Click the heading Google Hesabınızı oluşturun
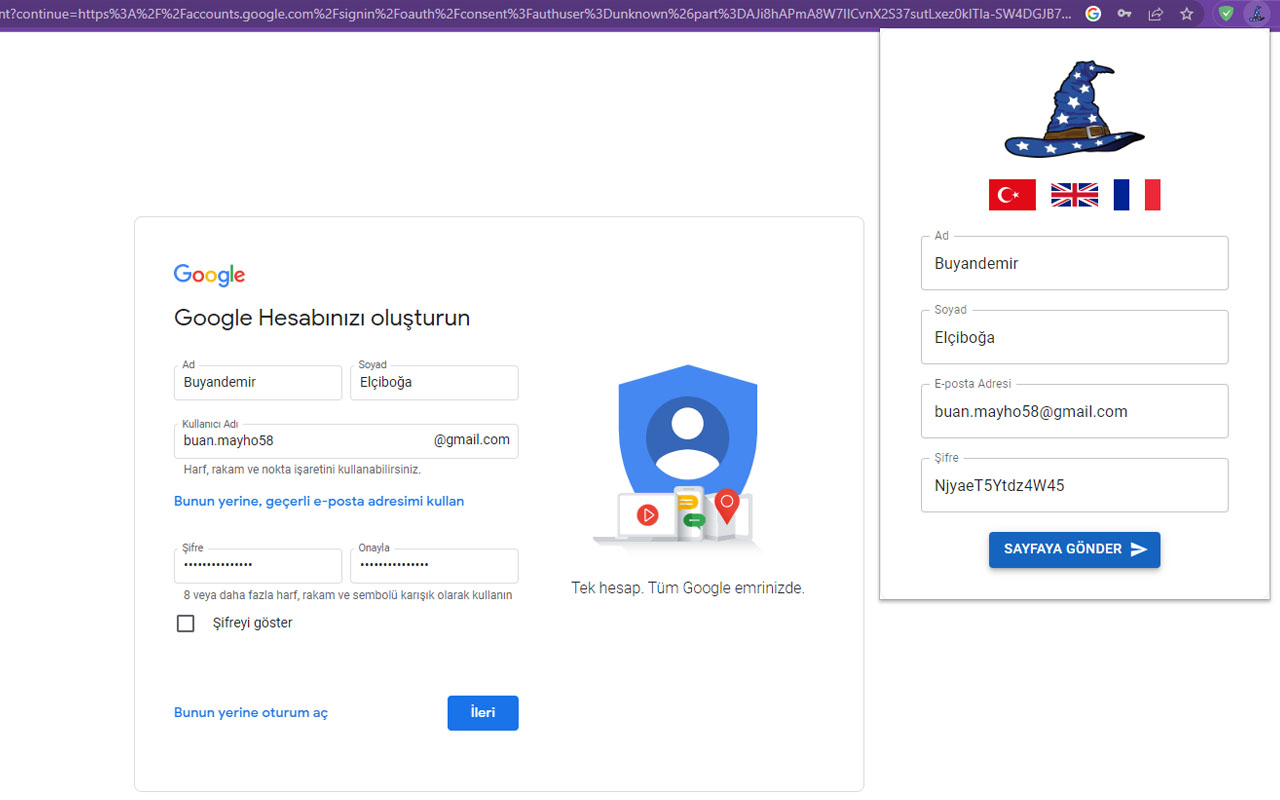Image resolution: width=1280 pixels, height=800 pixels. click(x=322, y=318)
